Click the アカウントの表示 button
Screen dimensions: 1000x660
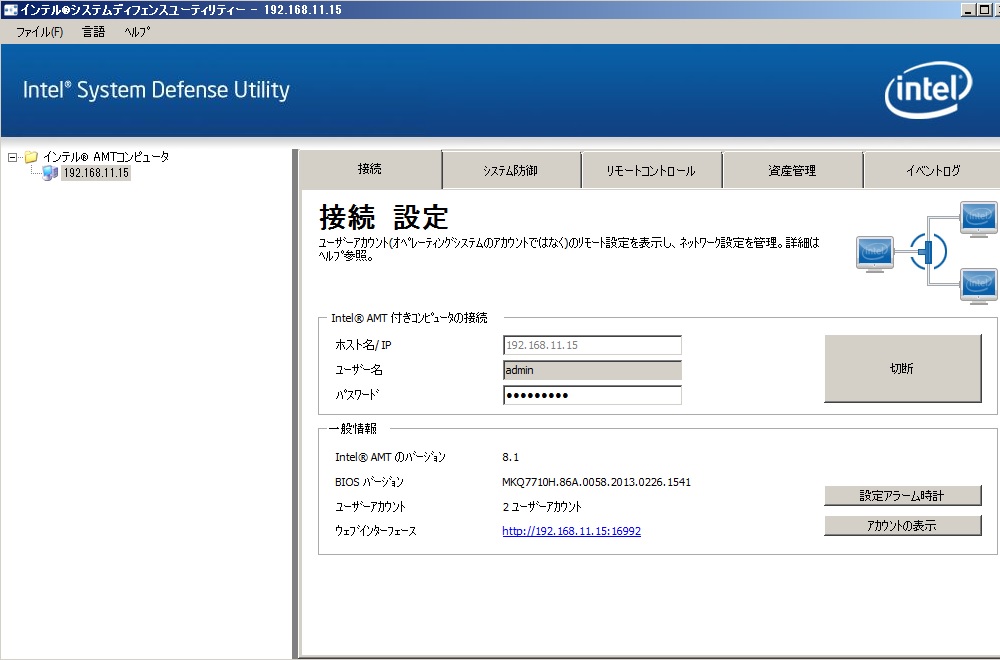click(x=902, y=525)
